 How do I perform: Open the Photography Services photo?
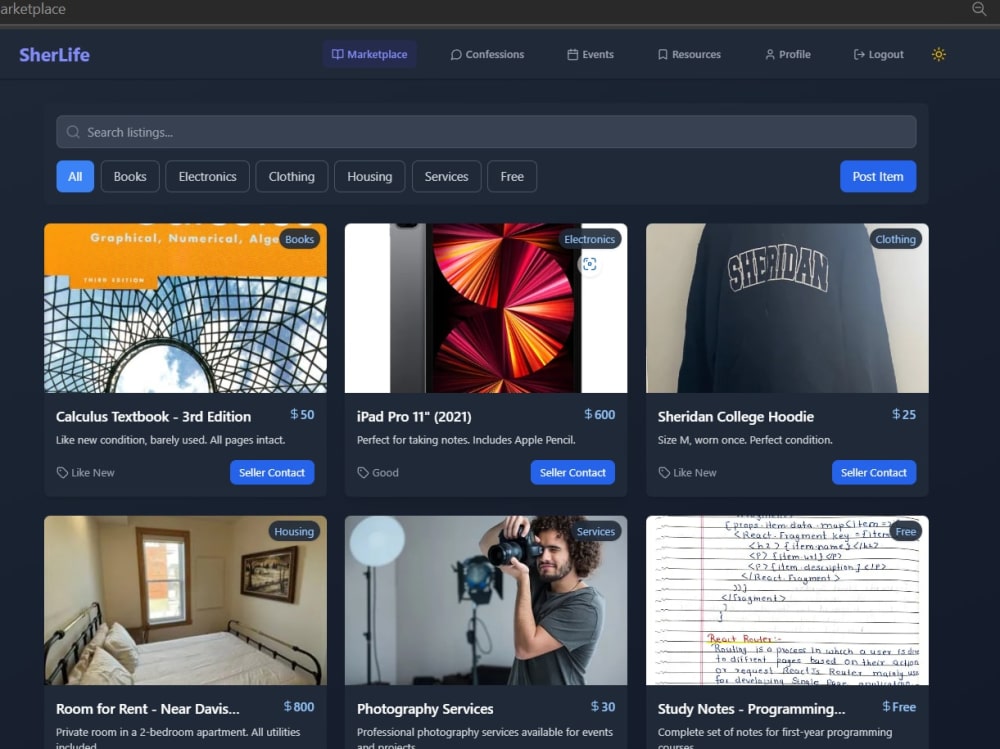tap(486, 600)
